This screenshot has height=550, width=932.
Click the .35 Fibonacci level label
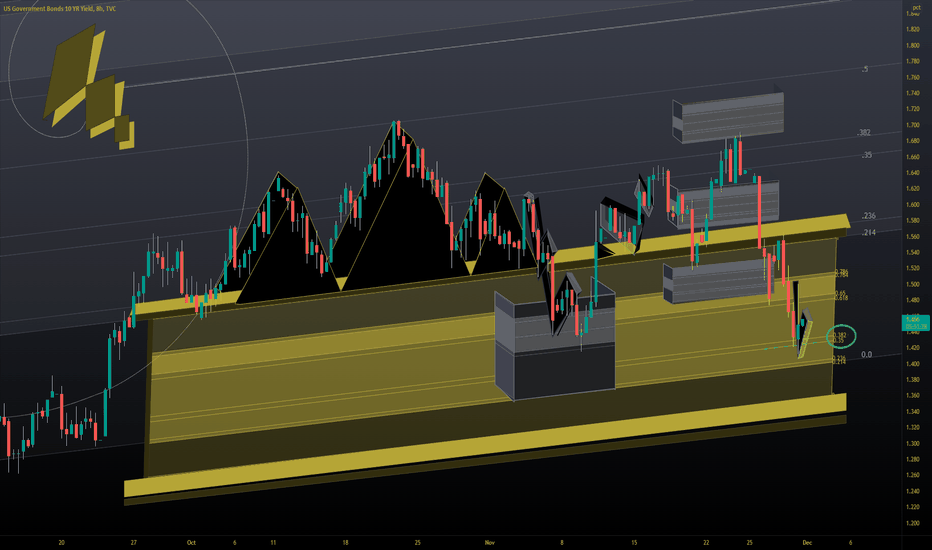(867, 155)
